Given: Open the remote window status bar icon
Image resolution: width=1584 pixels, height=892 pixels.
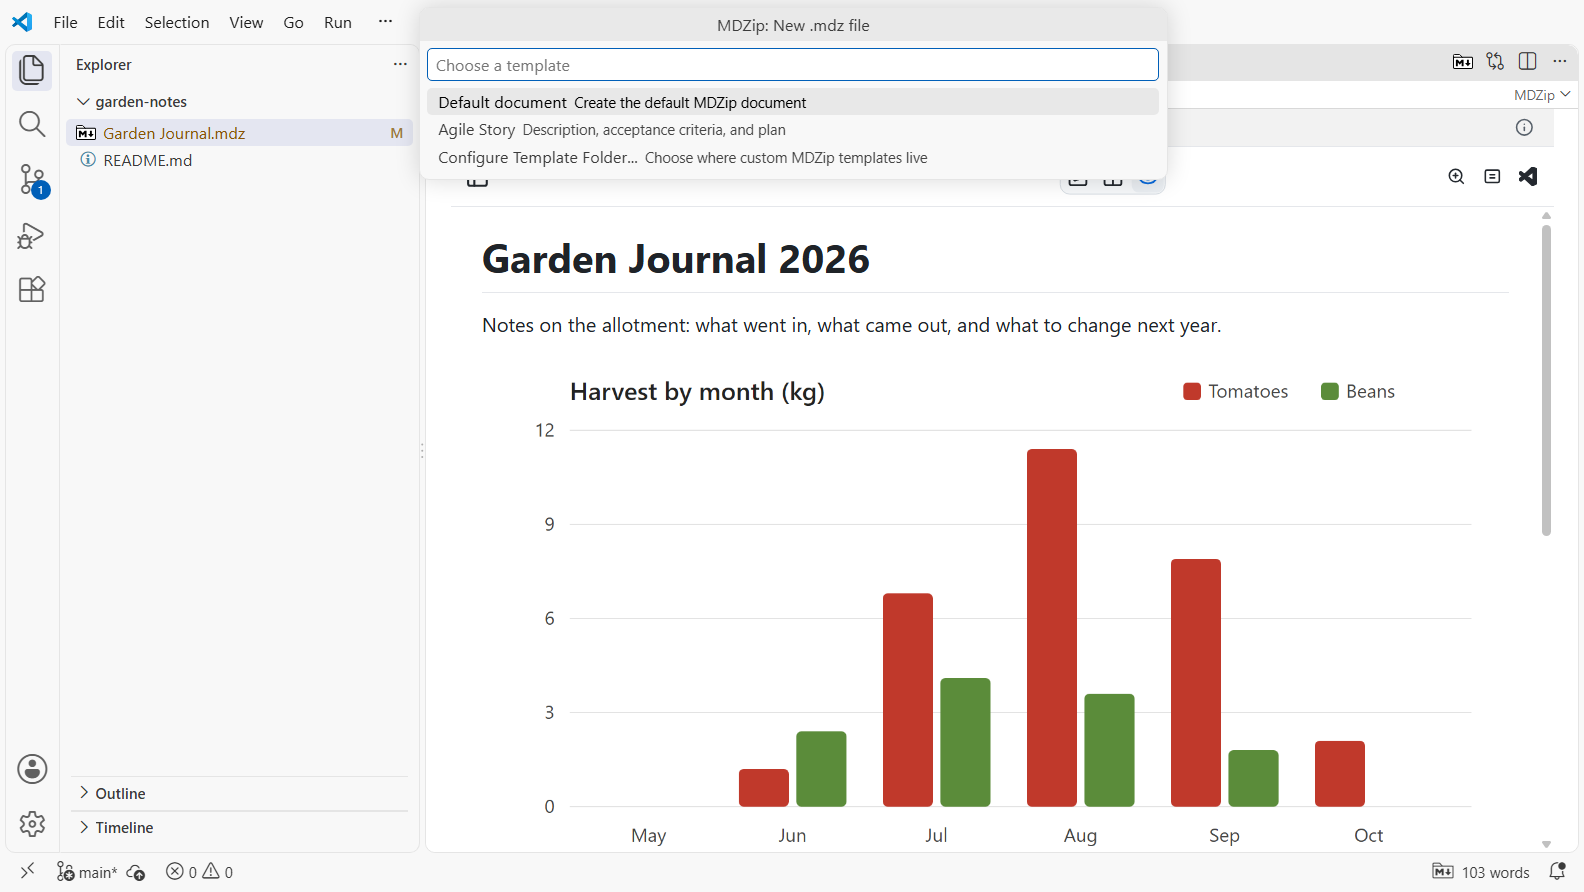Looking at the screenshot, I should (x=27, y=871).
